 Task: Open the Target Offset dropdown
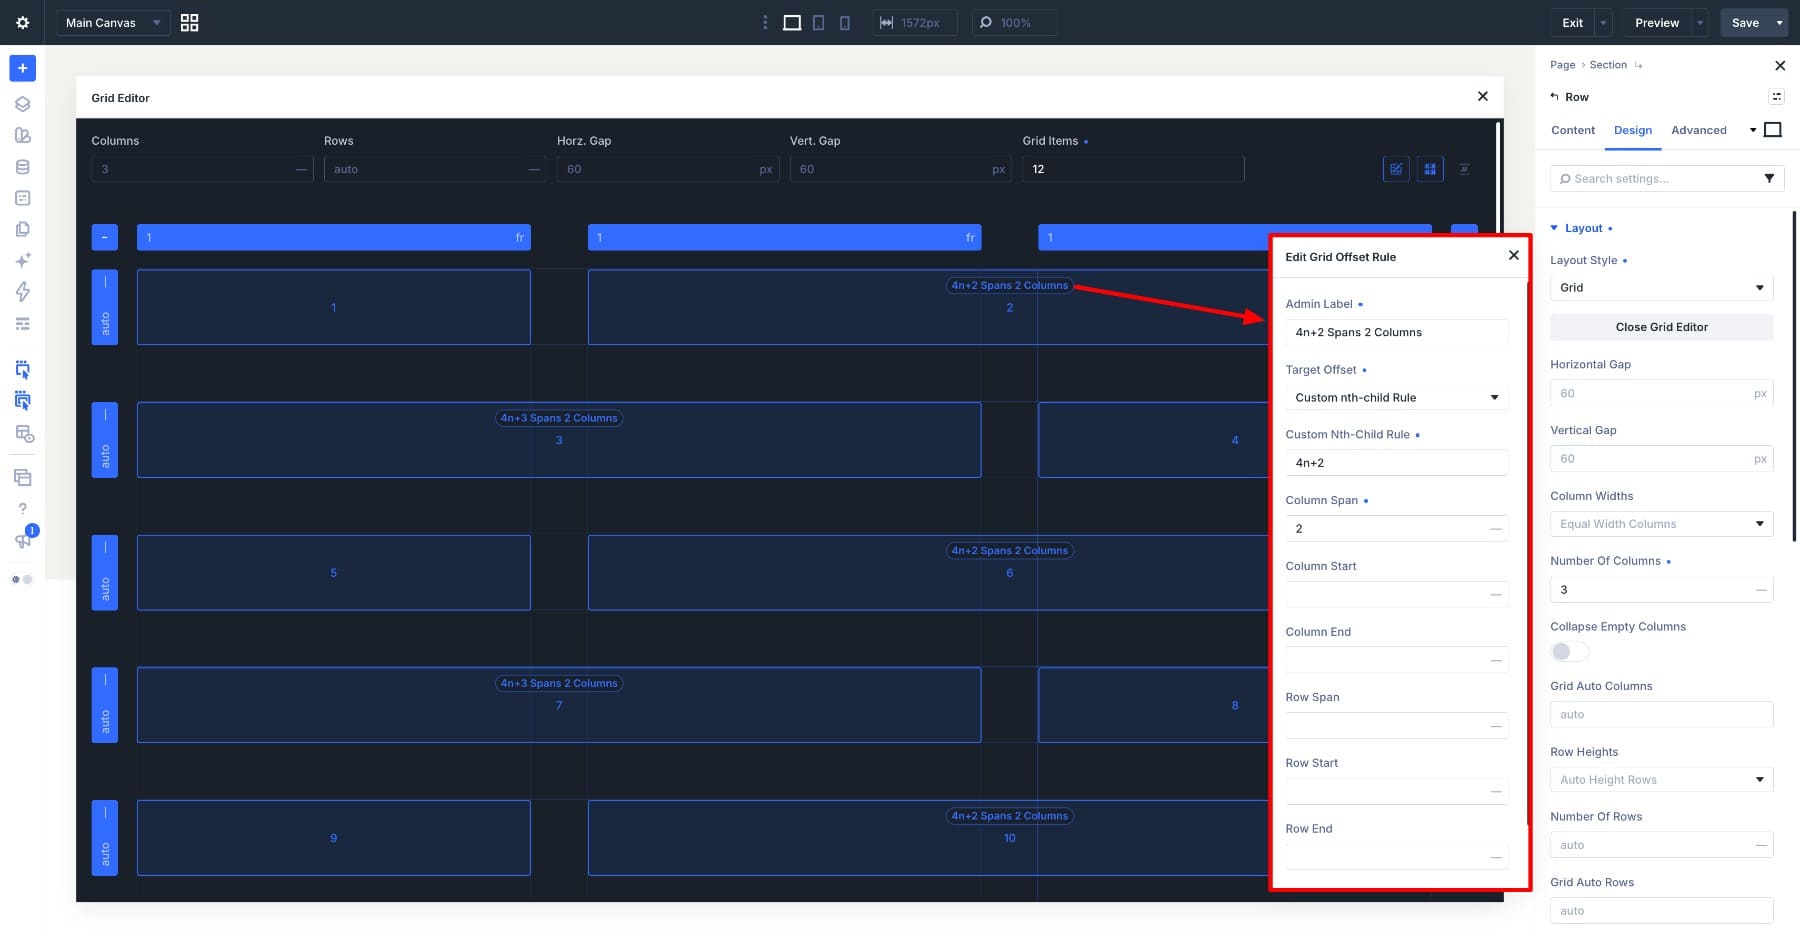[x=1396, y=397]
